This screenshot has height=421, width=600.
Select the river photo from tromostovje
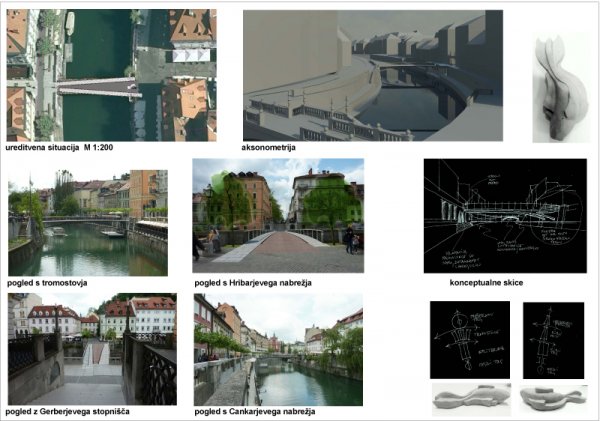[x=87, y=221]
